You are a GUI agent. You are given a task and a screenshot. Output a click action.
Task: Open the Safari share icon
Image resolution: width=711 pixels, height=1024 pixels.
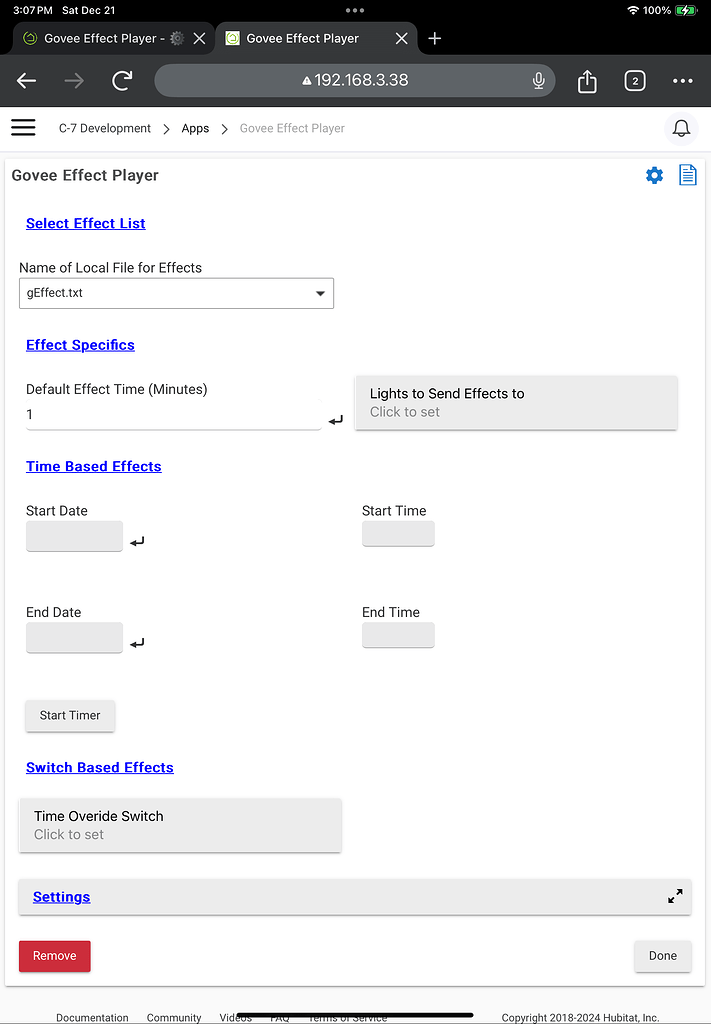(587, 81)
